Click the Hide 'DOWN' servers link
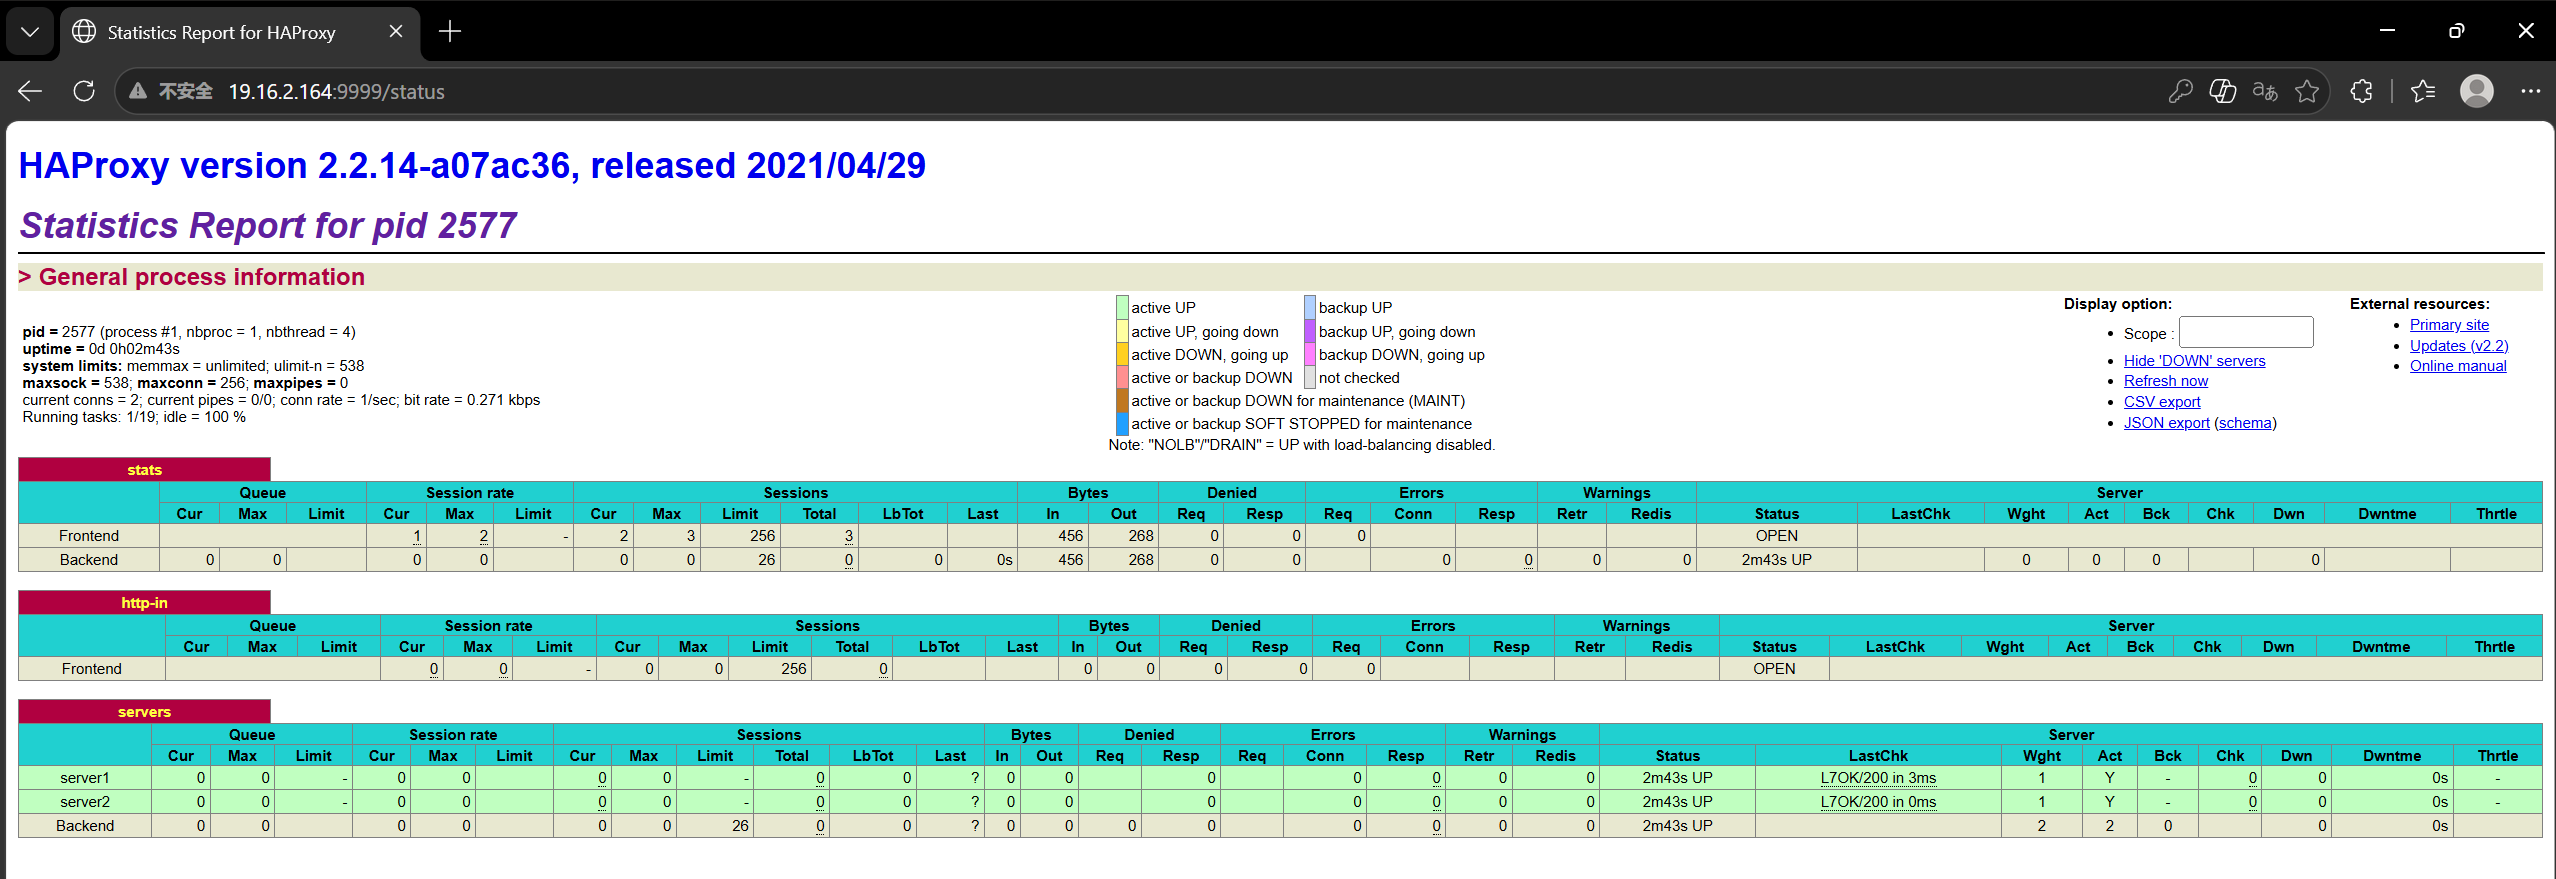The image size is (2556, 879). [x=2195, y=361]
